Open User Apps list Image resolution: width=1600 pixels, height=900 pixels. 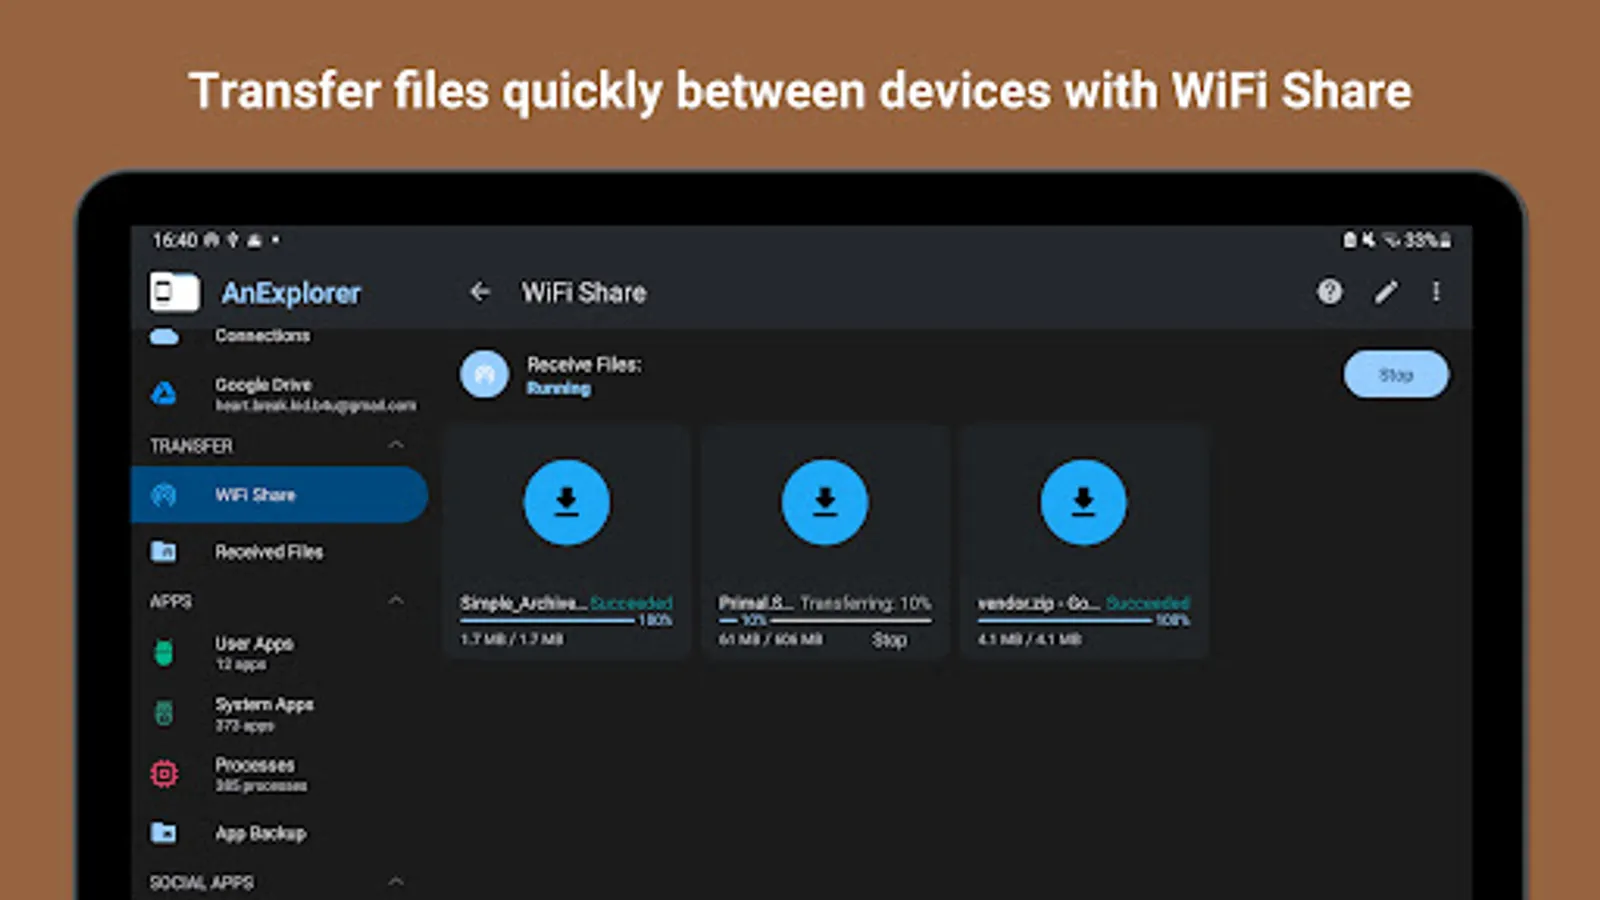(x=280, y=653)
